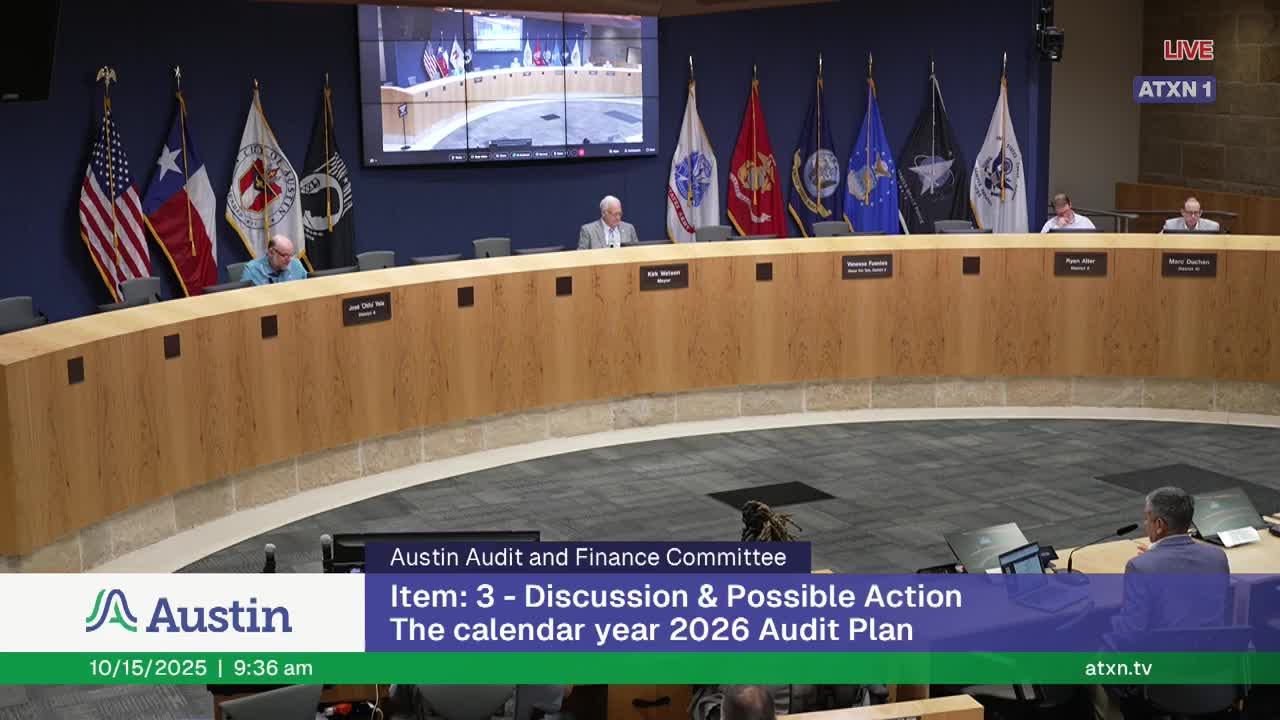Click the Vanessa Fuentes nameplate
Screen dimensions: 1280x720
click(867, 266)
